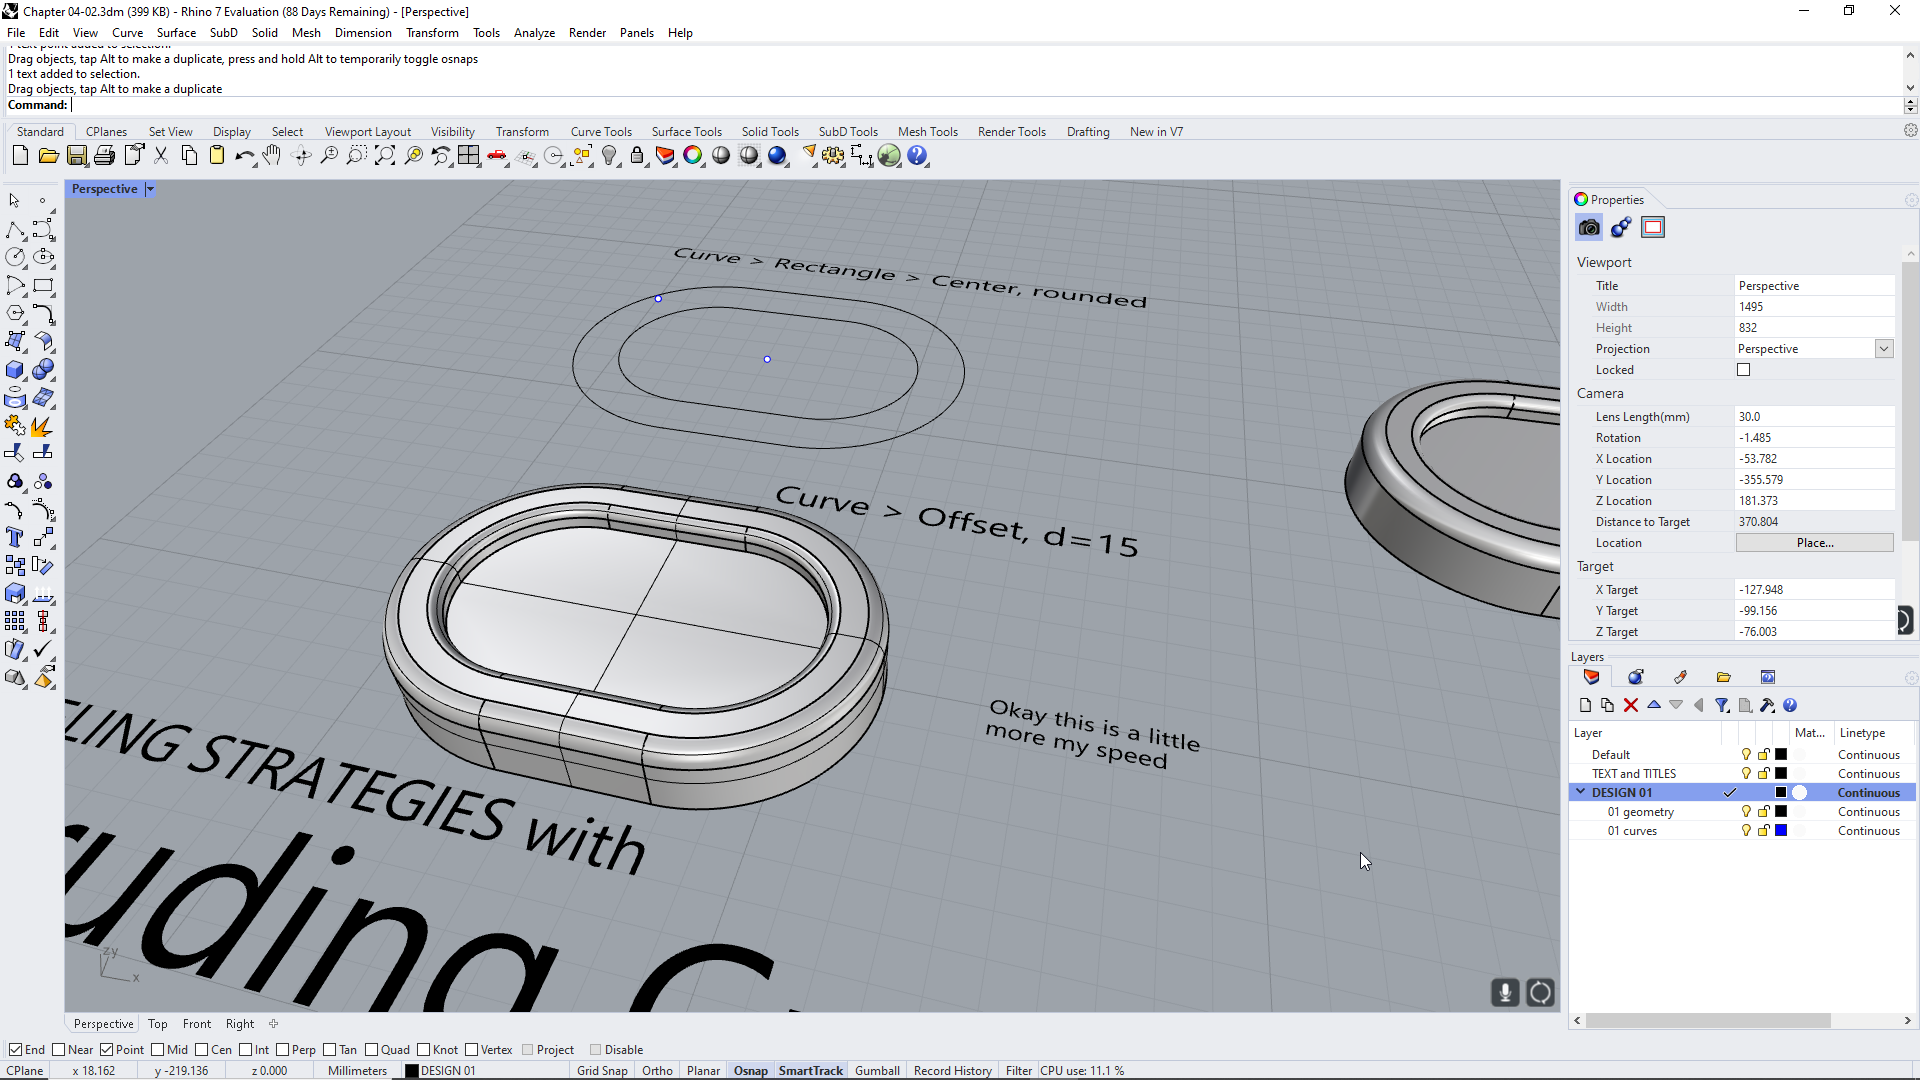
Task: Click the Zoom Extents icon
Action: pyautogui.click(x=385, y=156)
